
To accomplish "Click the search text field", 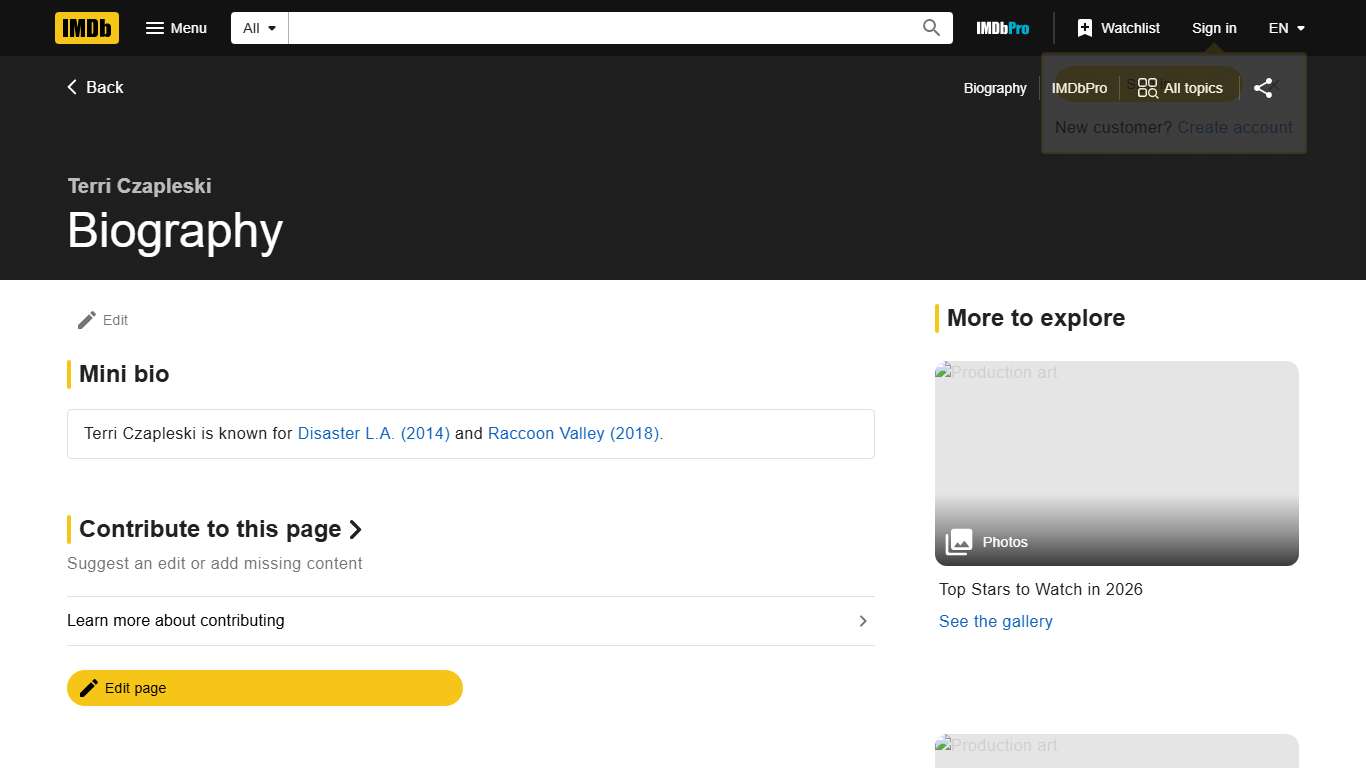I will click(600, 28).
